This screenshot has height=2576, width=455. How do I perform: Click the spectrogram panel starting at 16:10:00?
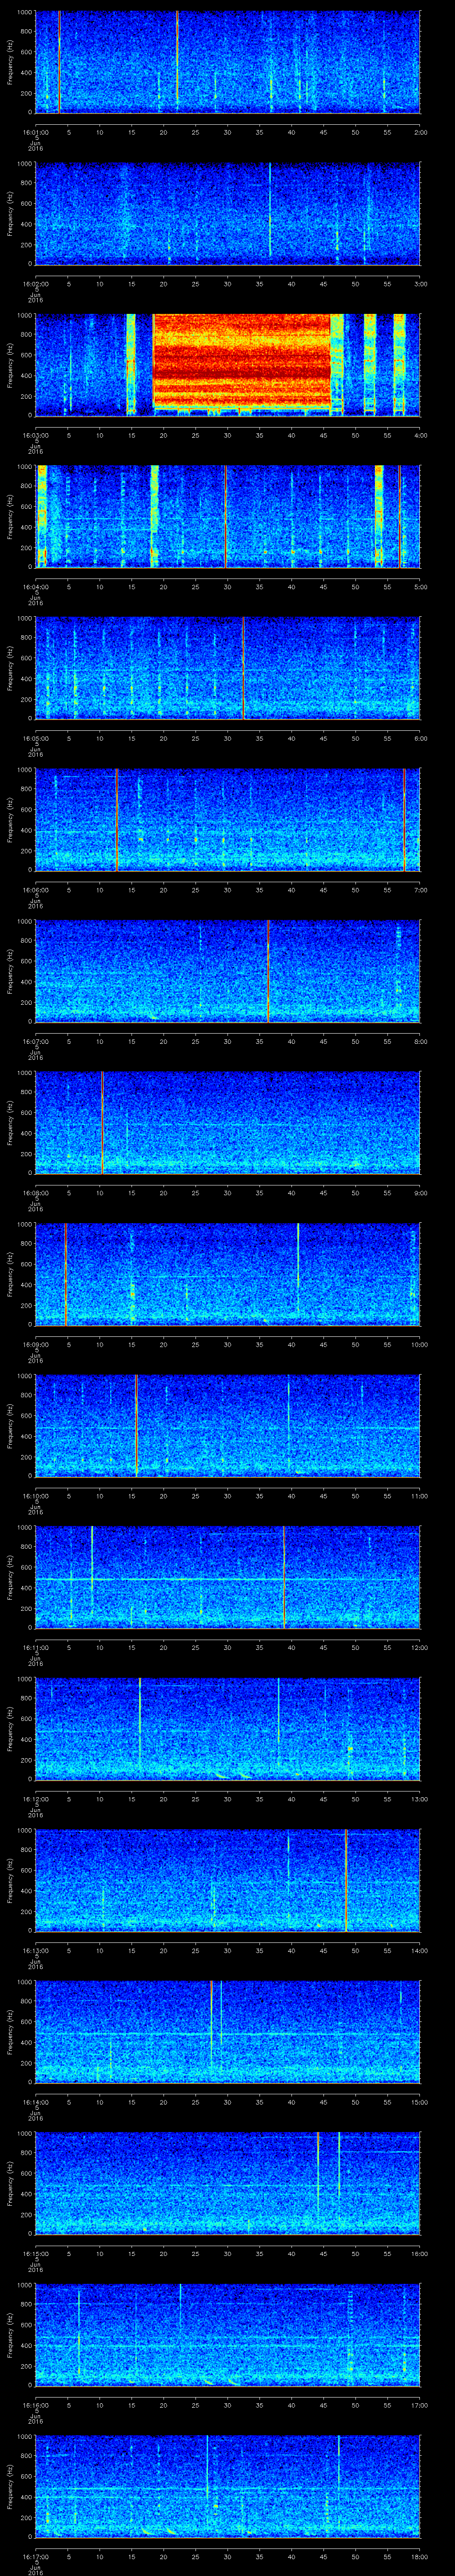coord(227,1425)
